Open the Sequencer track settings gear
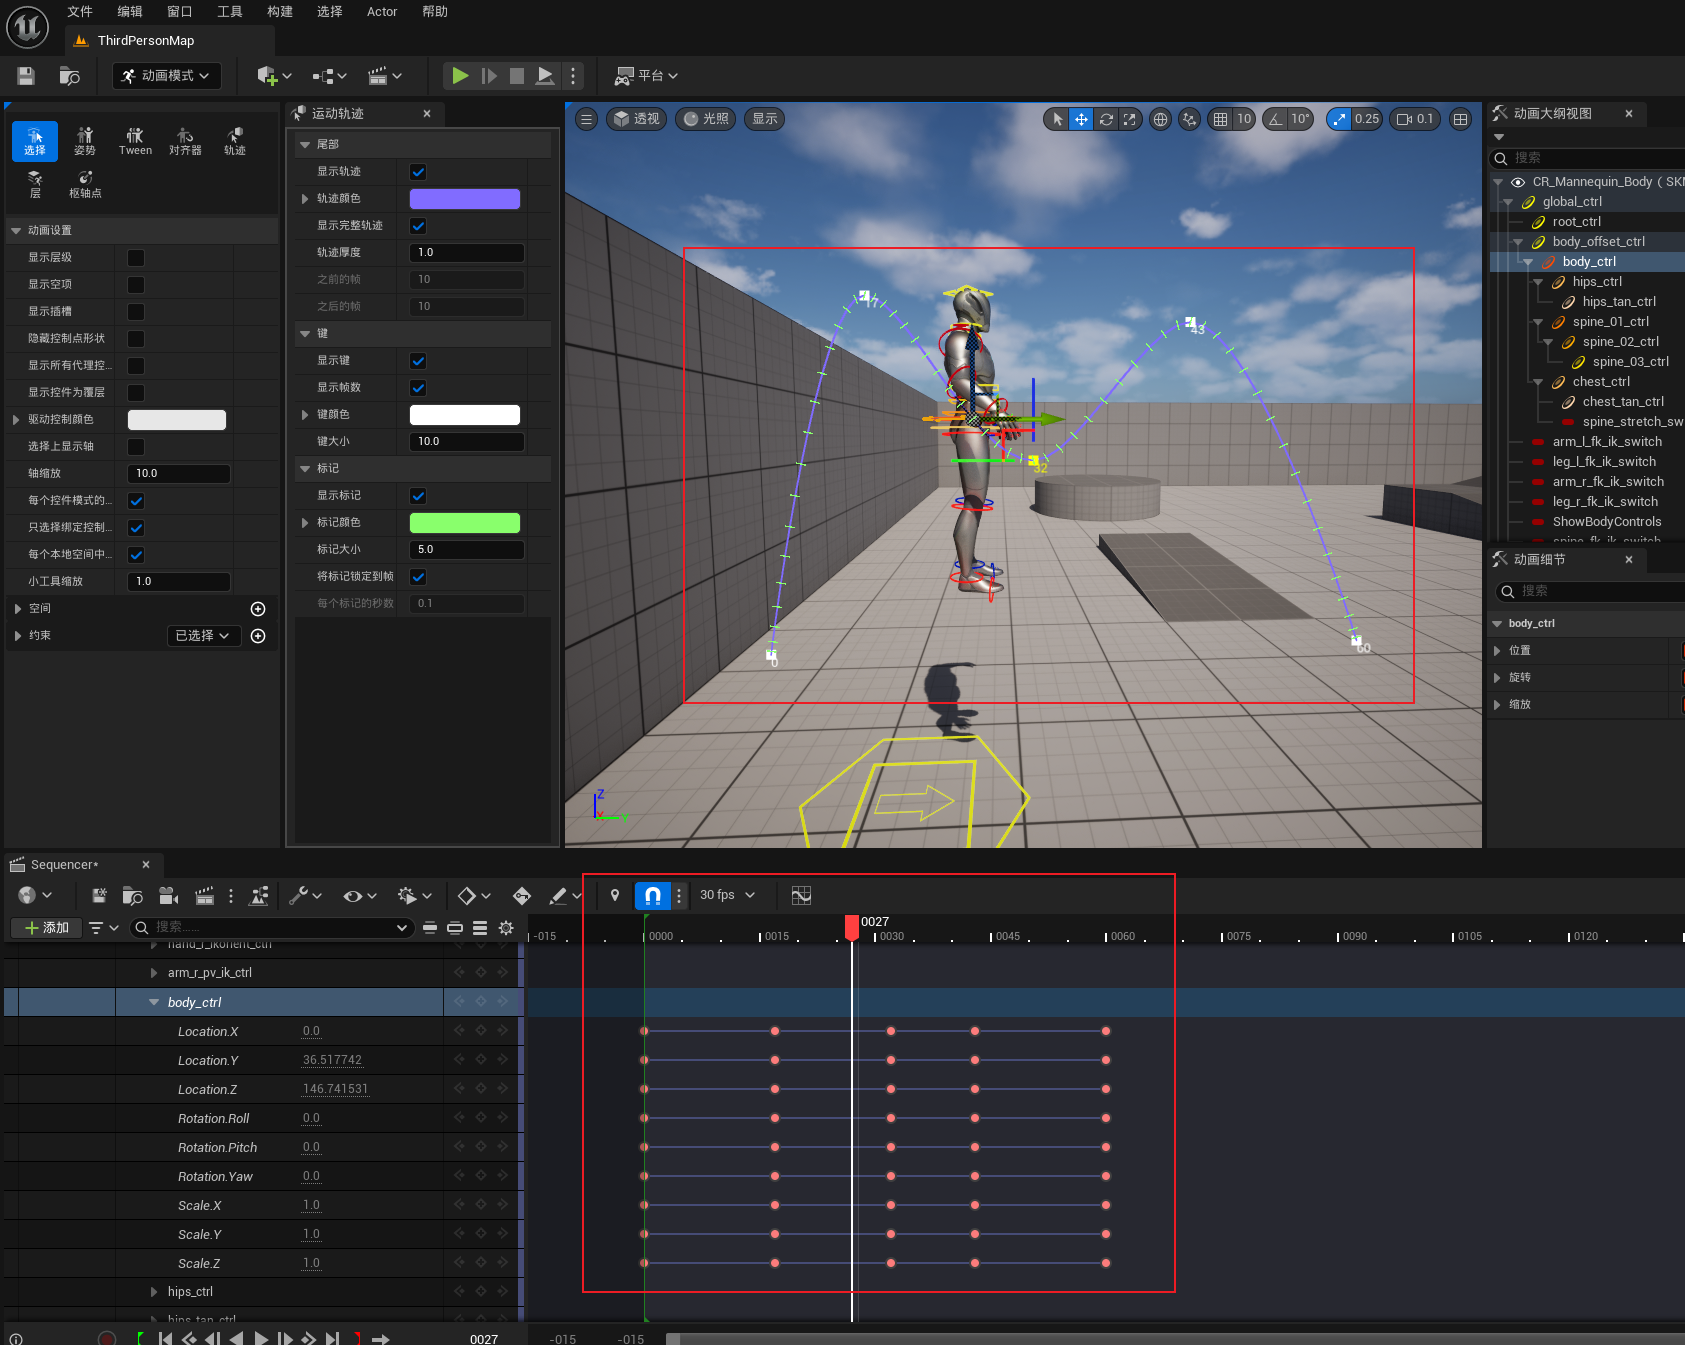The image size is (1685, 1345). tap(506, 928)
